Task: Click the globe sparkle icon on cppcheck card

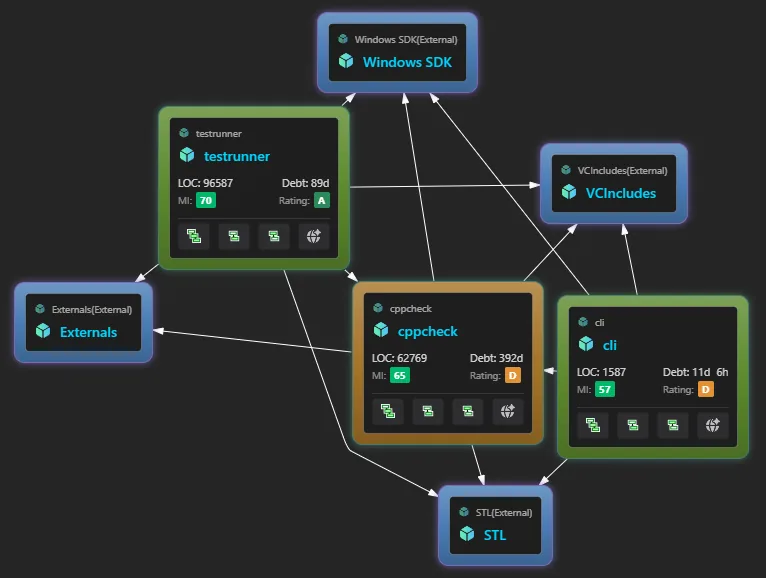Action: (508, 411)
